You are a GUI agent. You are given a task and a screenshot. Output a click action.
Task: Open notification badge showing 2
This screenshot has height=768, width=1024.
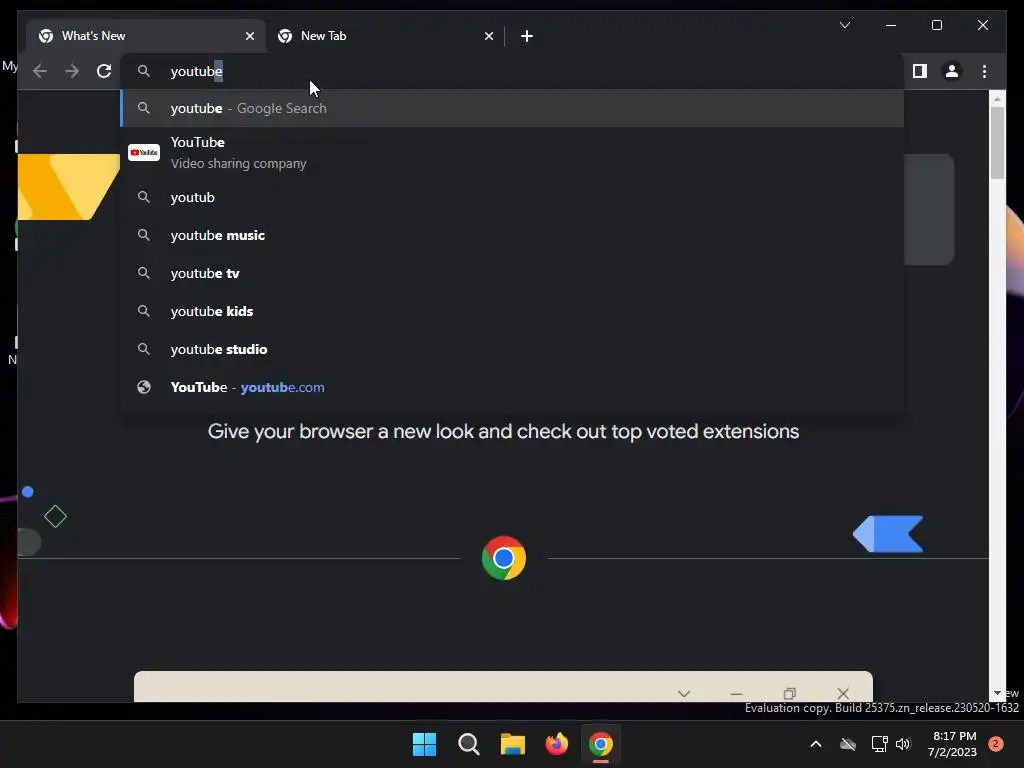point(995,744)
